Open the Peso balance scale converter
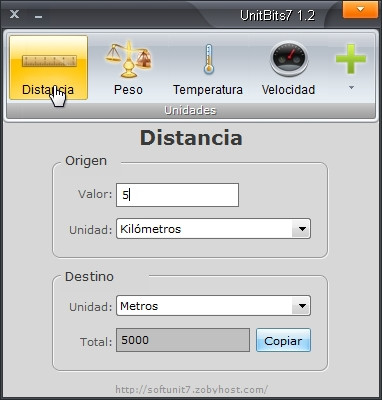The height and width of the screenshot is (400, 382). [128, 68]
